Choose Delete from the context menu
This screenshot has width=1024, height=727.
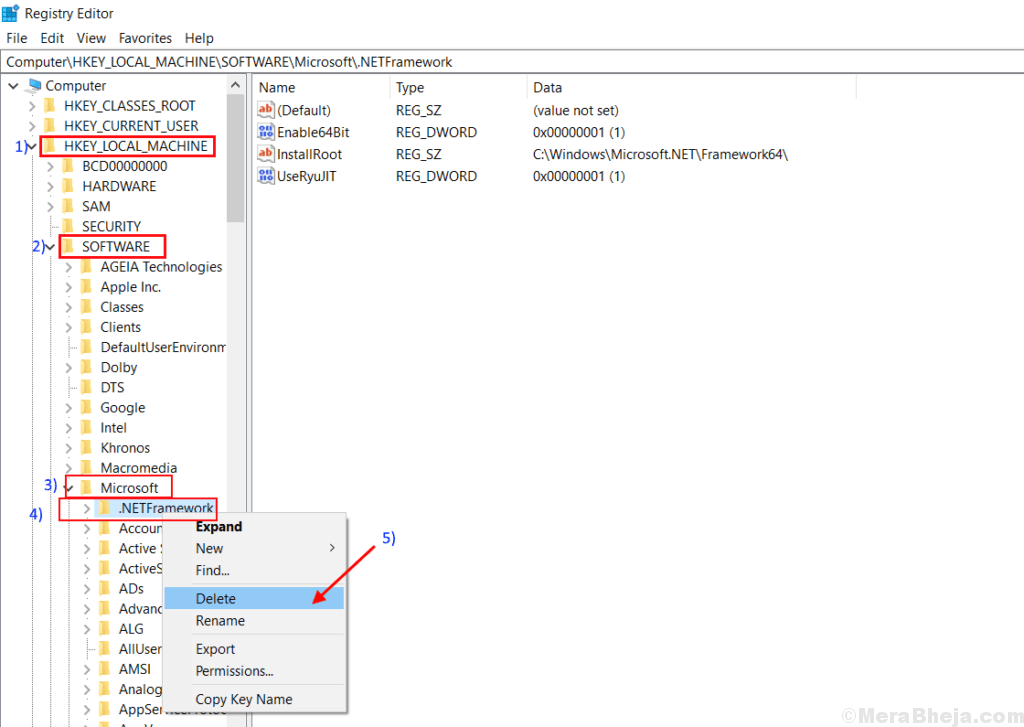point(216,598)
